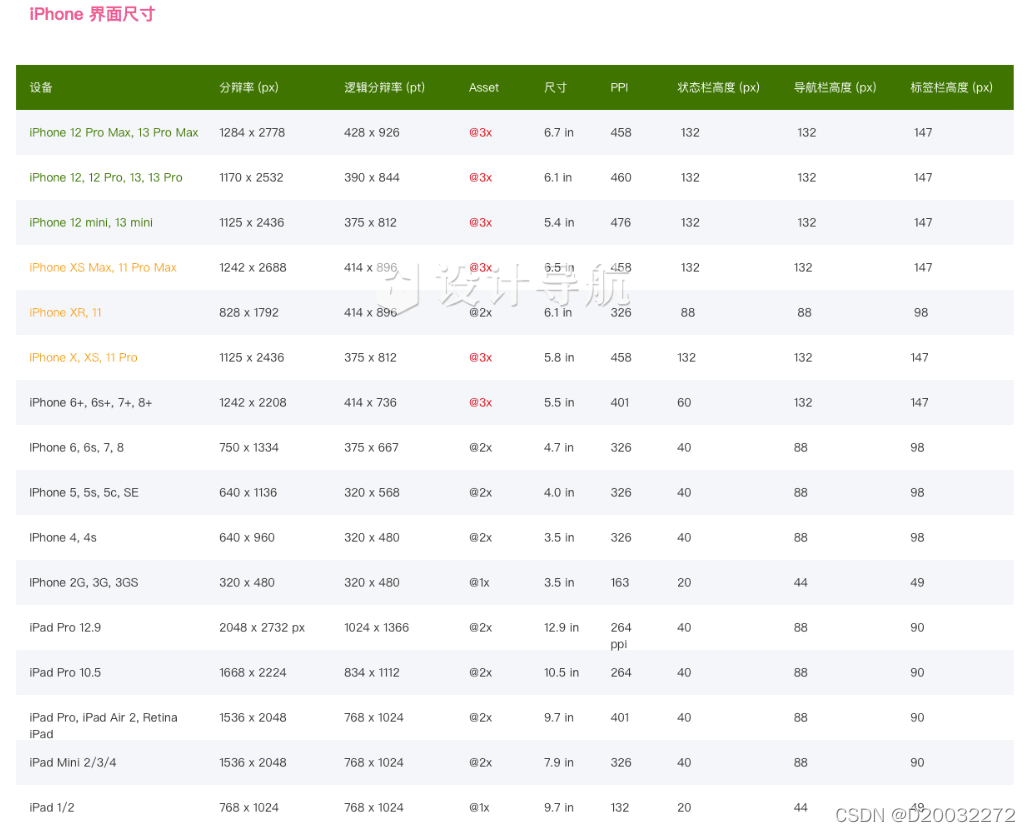Viewport: 1030px width, 832px height.
Task: Click the '标签栏高度 (px)' column header
Action: click(x=951, y=87)
